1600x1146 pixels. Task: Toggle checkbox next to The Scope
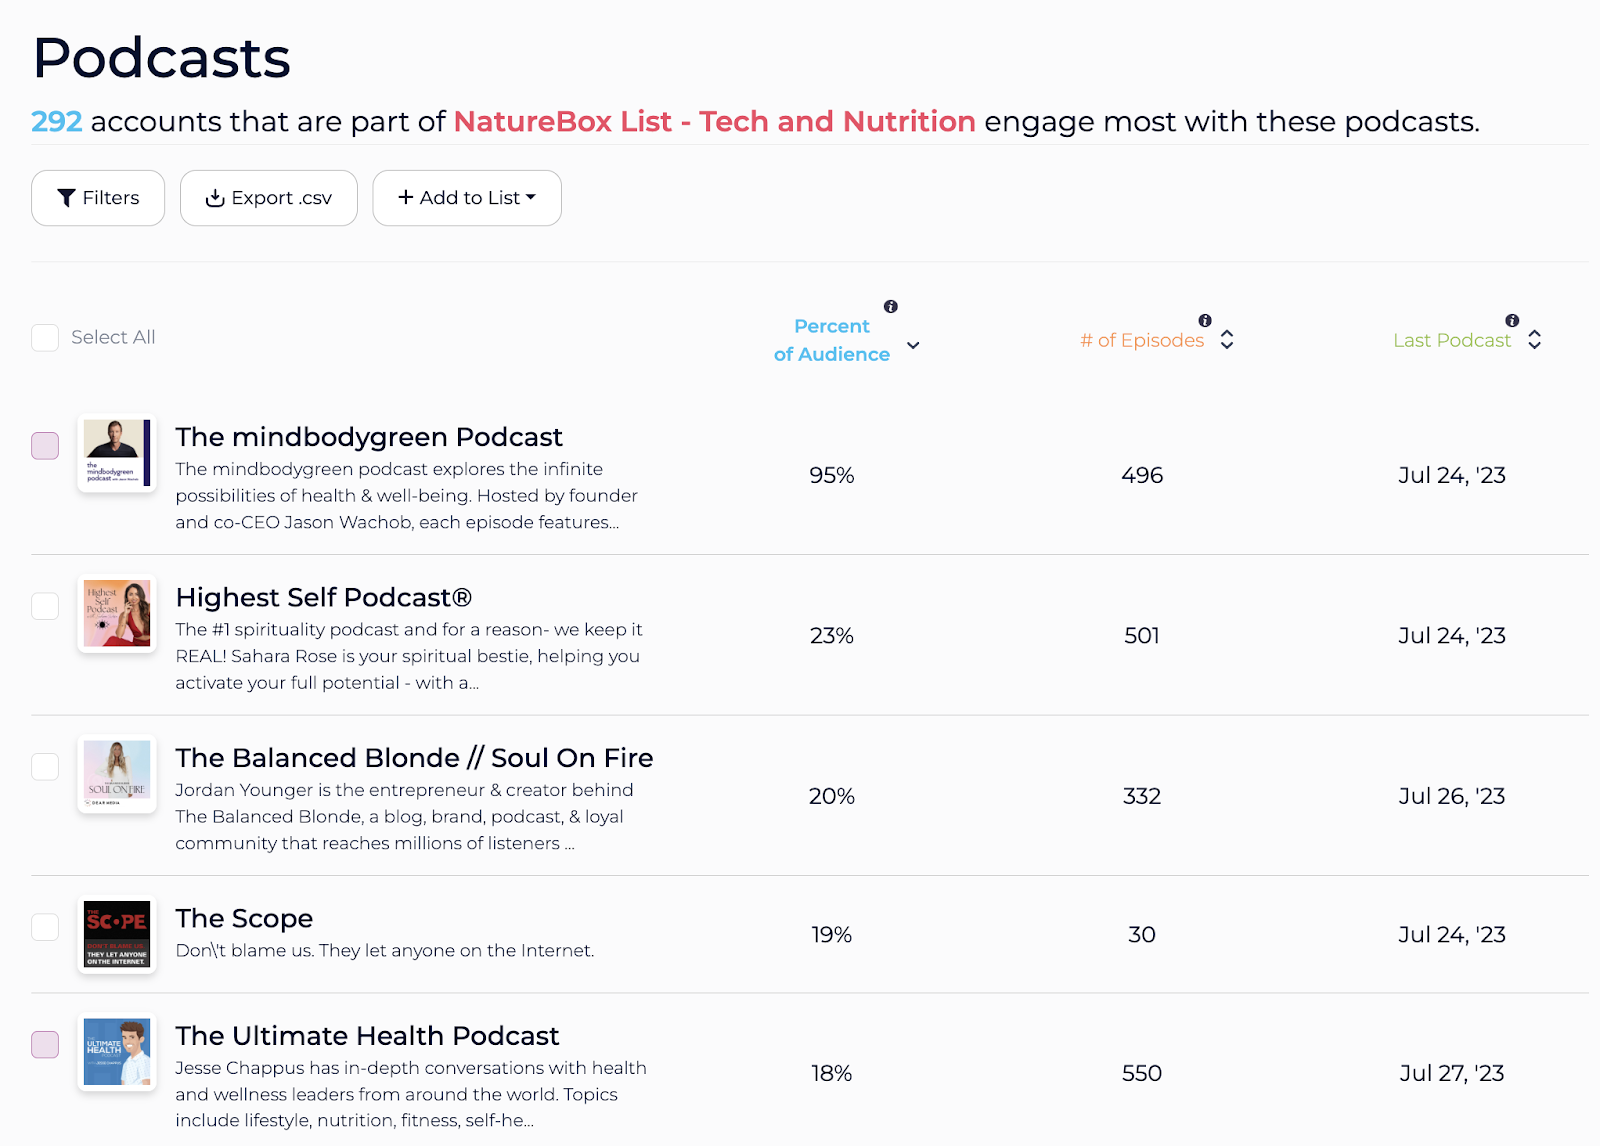point(45,927)
